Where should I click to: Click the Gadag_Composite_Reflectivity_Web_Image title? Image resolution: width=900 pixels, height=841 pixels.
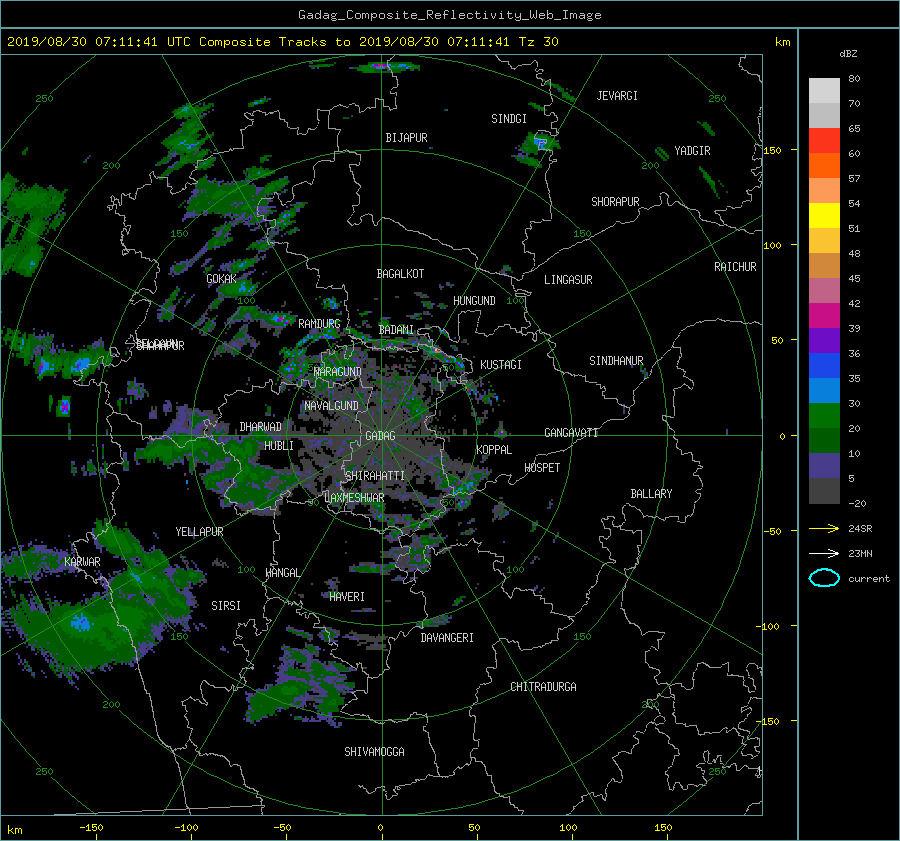(449, 15)
